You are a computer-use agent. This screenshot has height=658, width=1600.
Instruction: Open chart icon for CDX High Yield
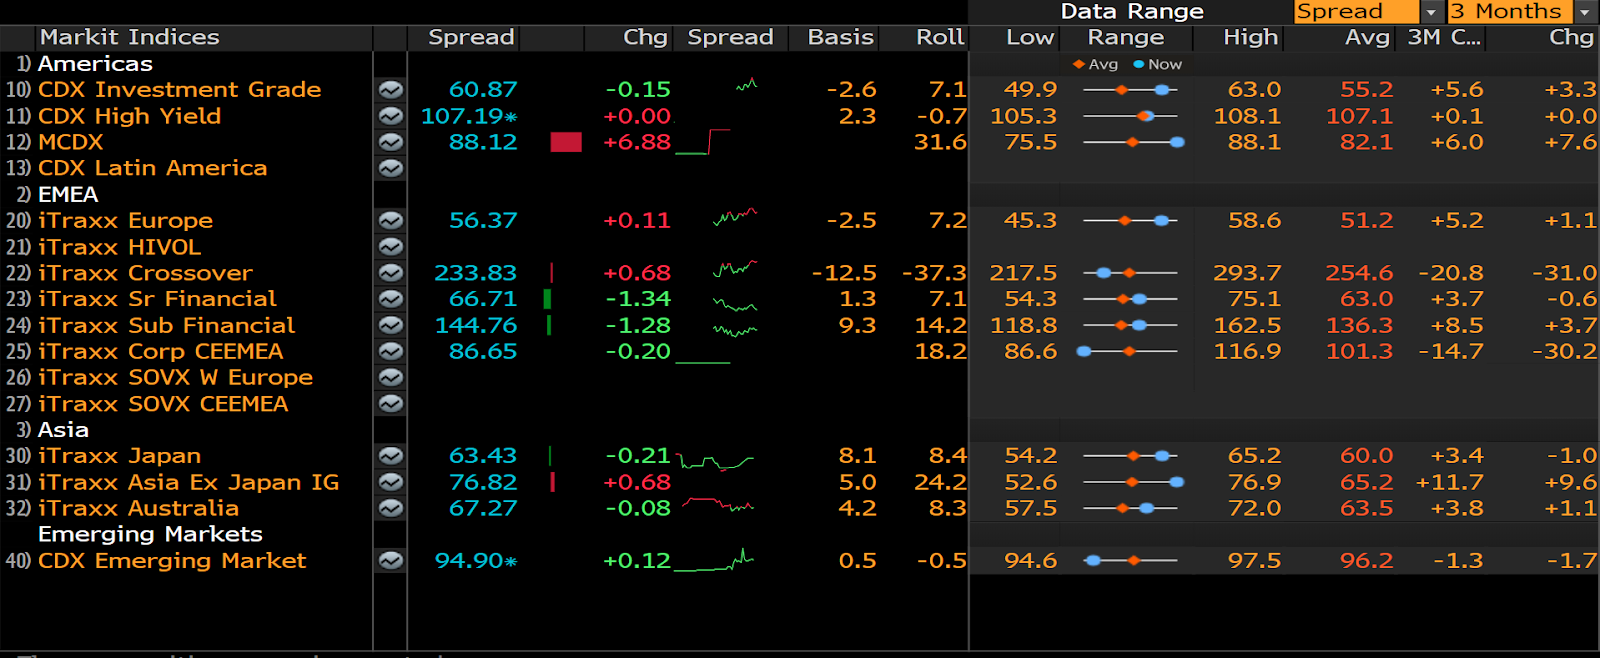tap(391, 116)
